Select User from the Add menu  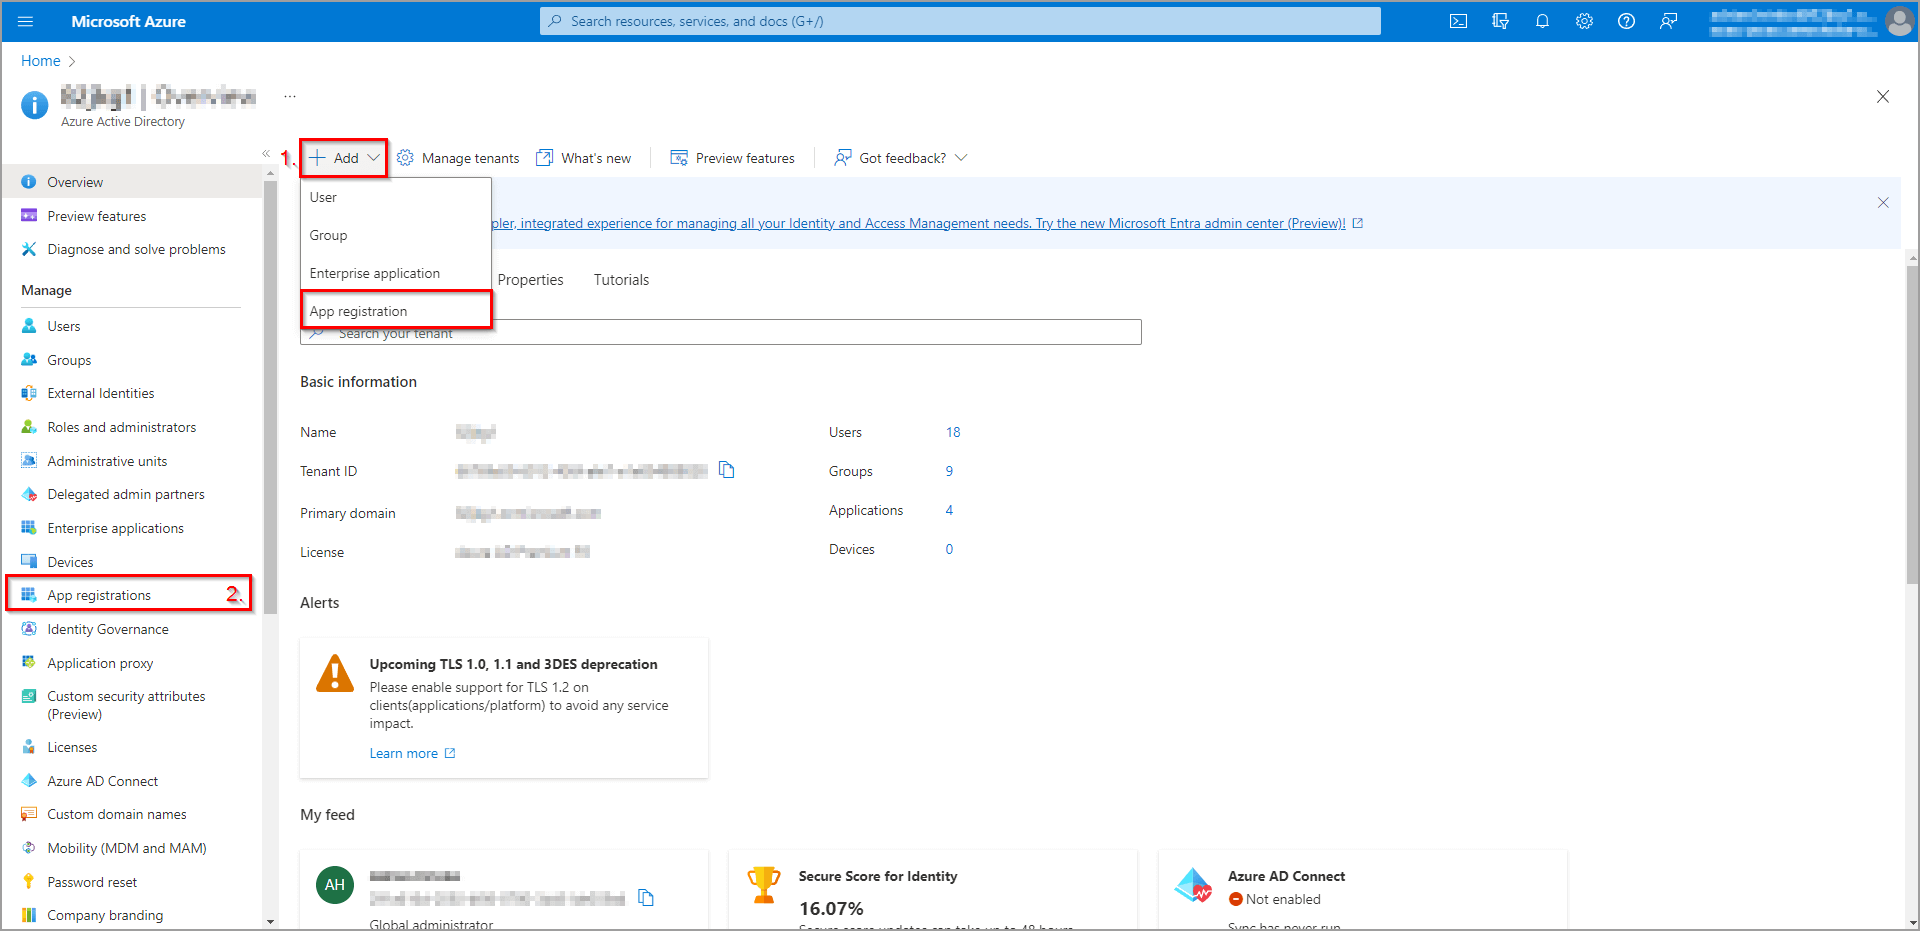tap(396, 197)
